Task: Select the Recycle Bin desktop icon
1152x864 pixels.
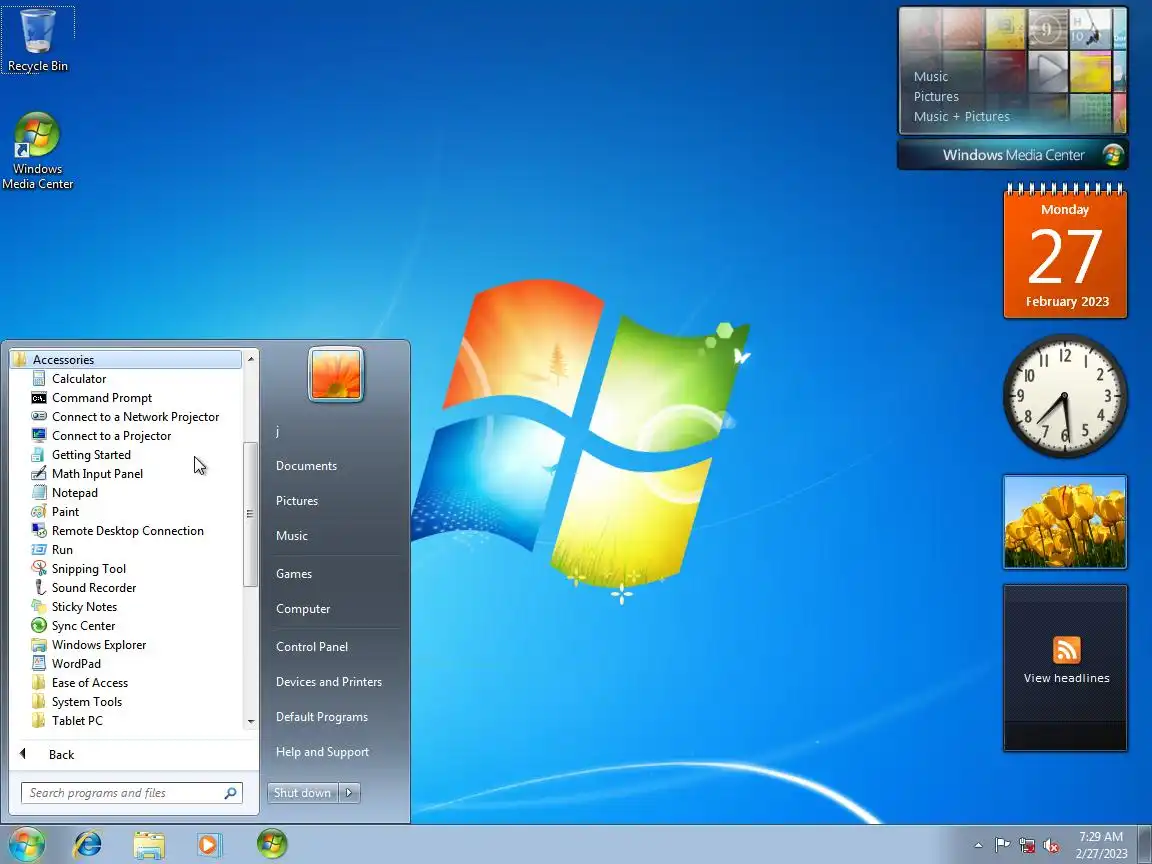Action: [x=37, y=40]
